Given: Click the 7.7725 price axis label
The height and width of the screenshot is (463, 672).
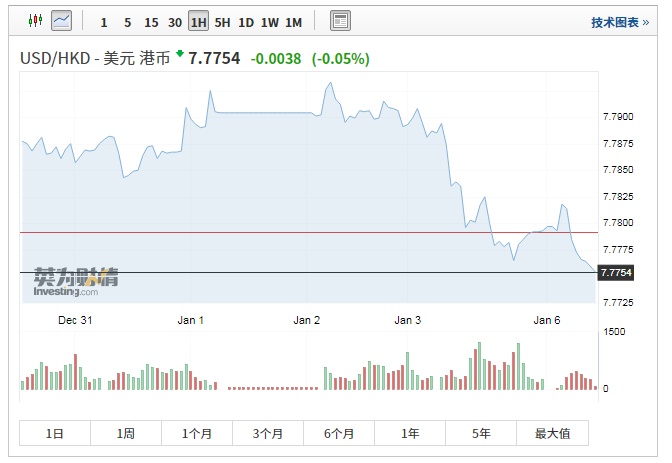Looking at the screenshot, I should pos(618,303).
